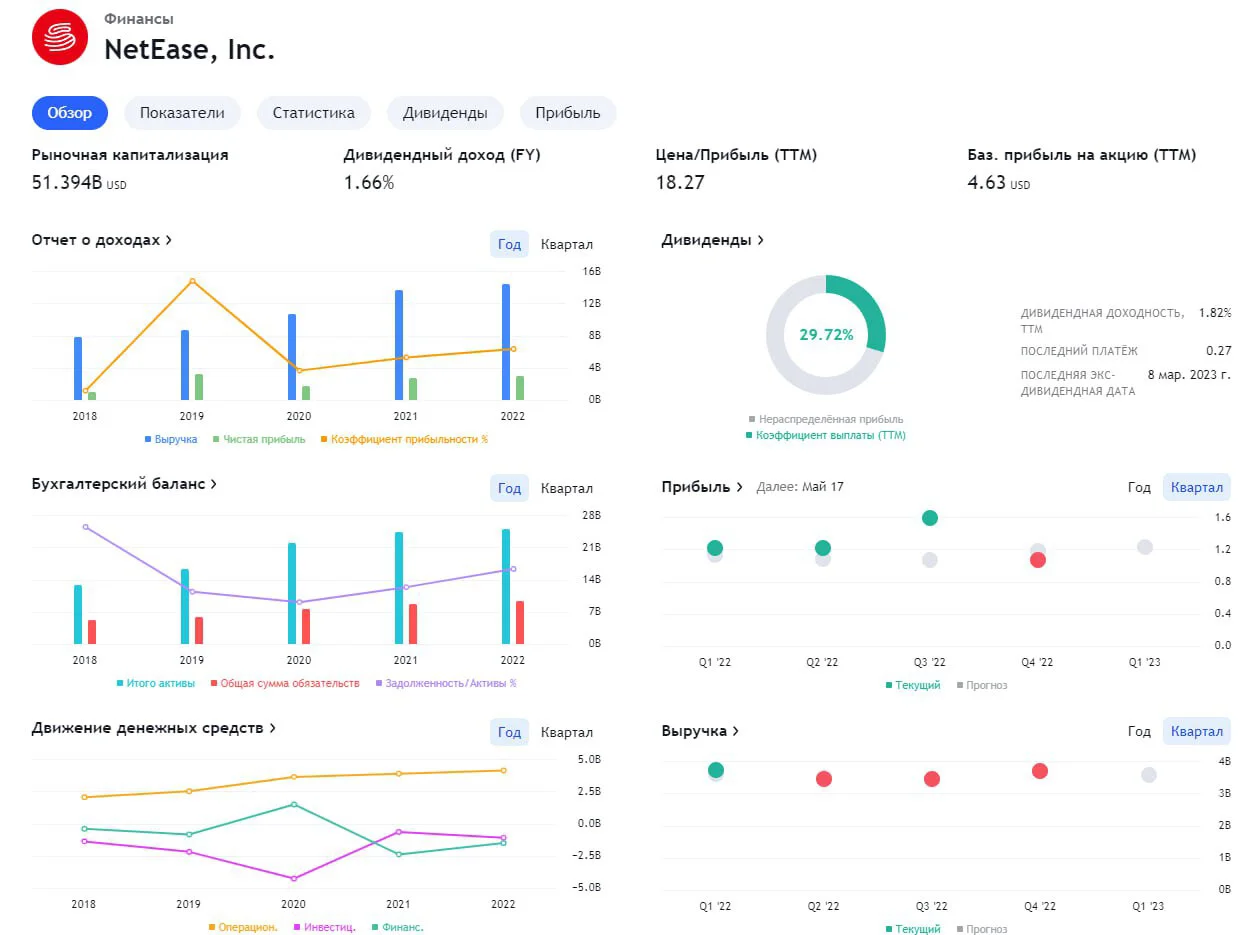Screen dimensions: 1251x935
Task: Open the Показатели tab
Action: (x=182, y=113)
